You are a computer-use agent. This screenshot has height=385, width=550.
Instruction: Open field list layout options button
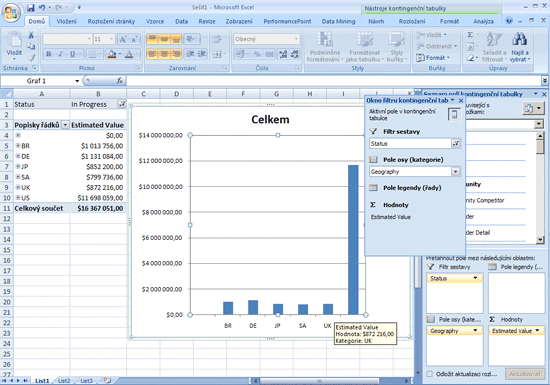(533, 109)
